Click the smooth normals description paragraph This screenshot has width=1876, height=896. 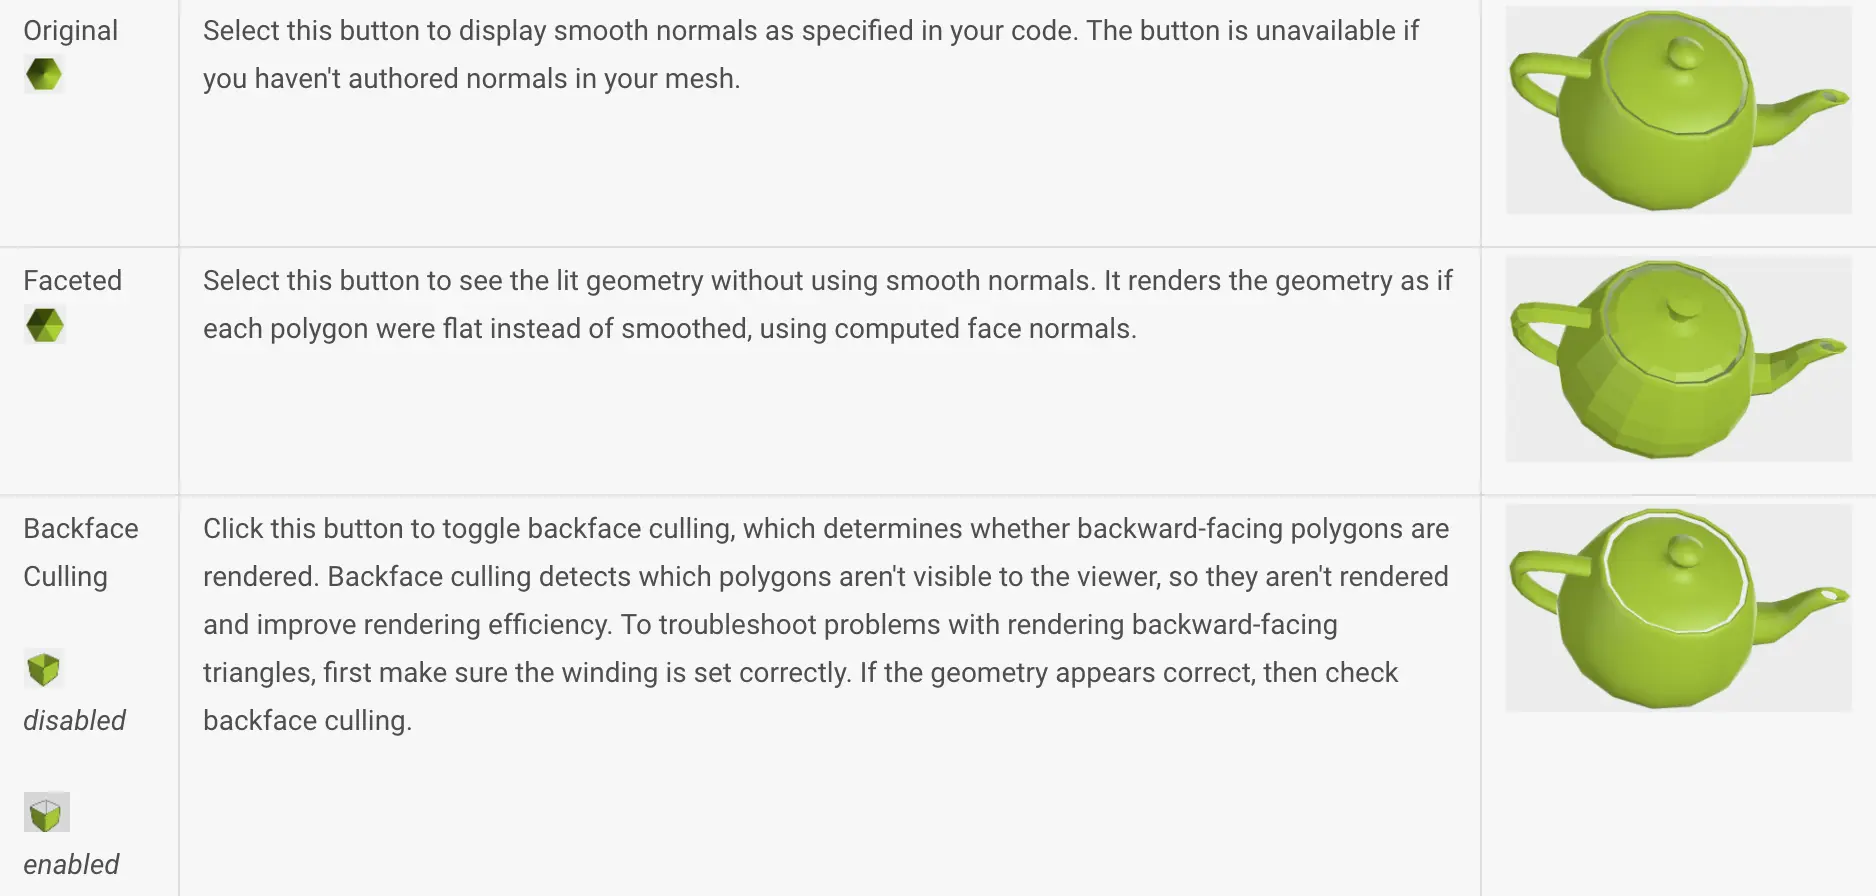coord(811,55)
